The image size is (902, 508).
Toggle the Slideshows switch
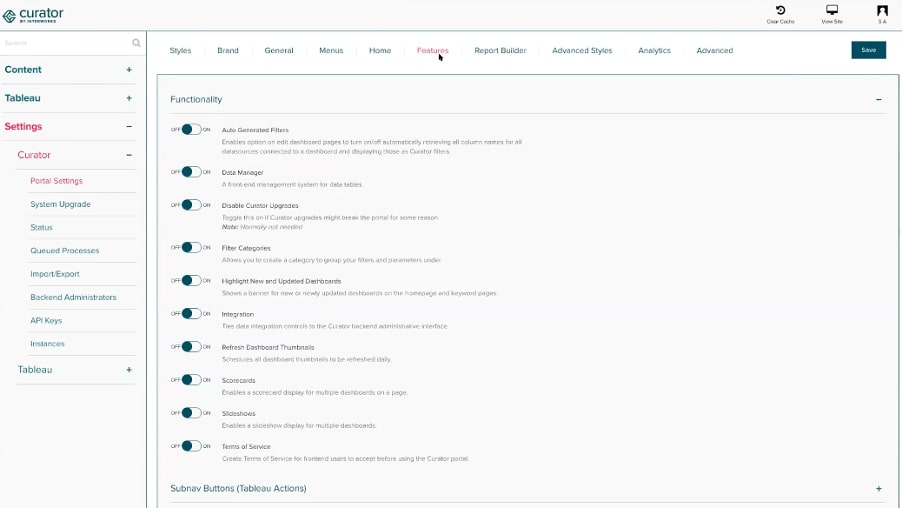click(x=191, y=413)
